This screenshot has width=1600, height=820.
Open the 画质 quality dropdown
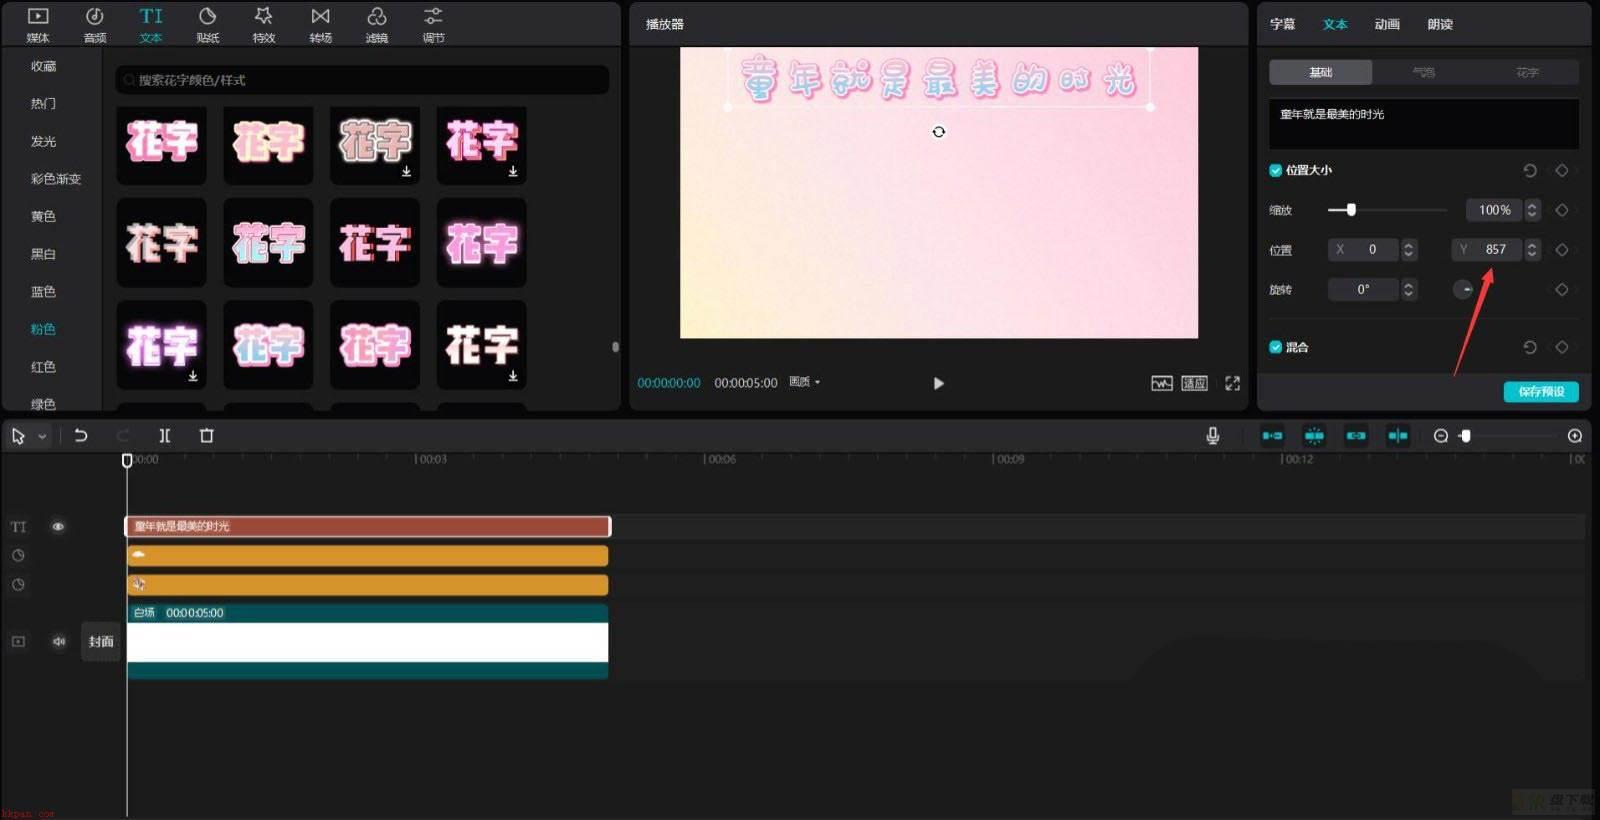pos(805,382)
